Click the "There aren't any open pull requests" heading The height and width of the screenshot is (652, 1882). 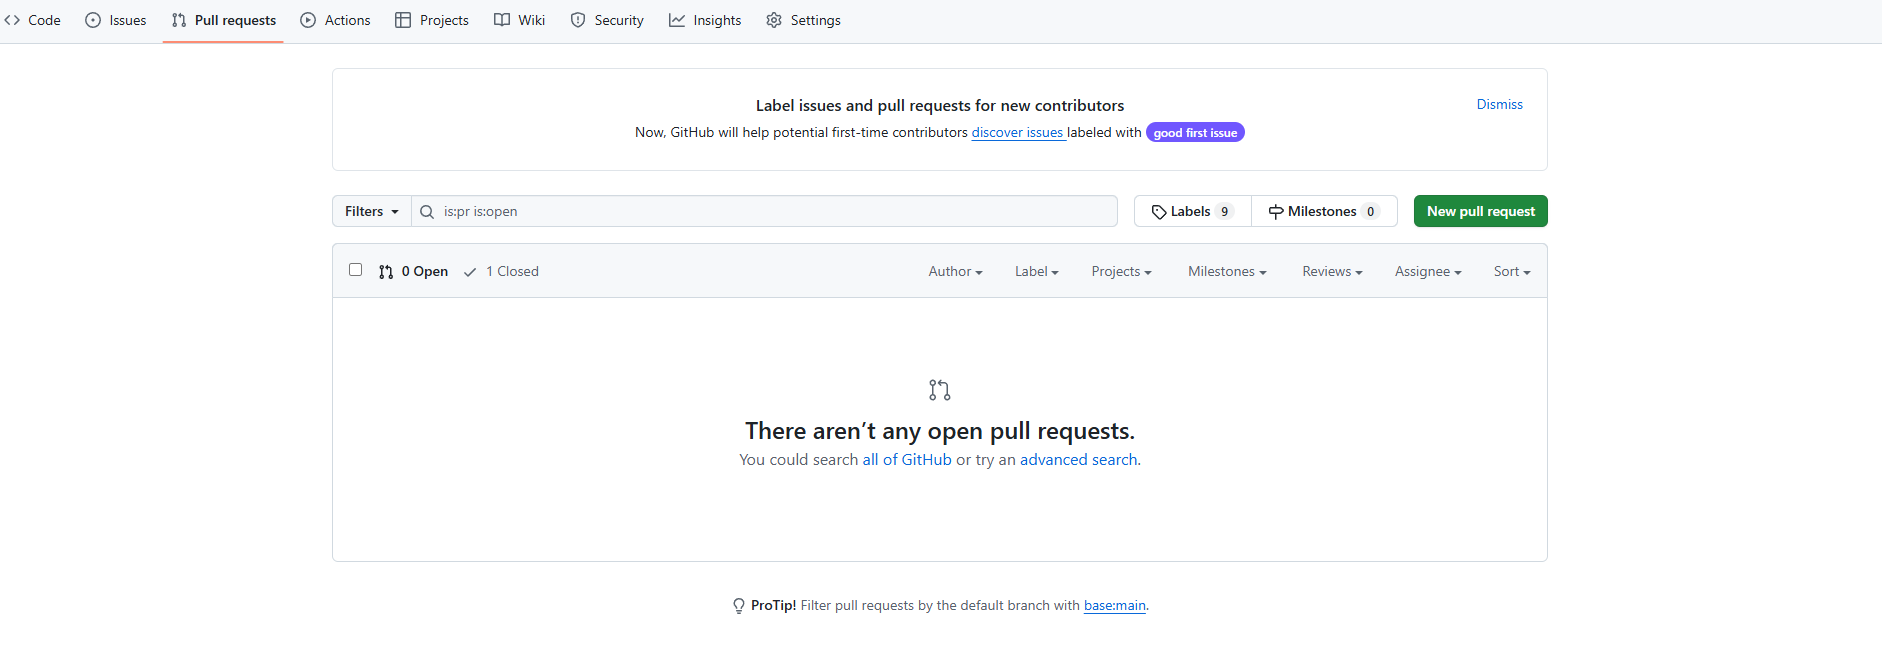(x=940, y=431)
